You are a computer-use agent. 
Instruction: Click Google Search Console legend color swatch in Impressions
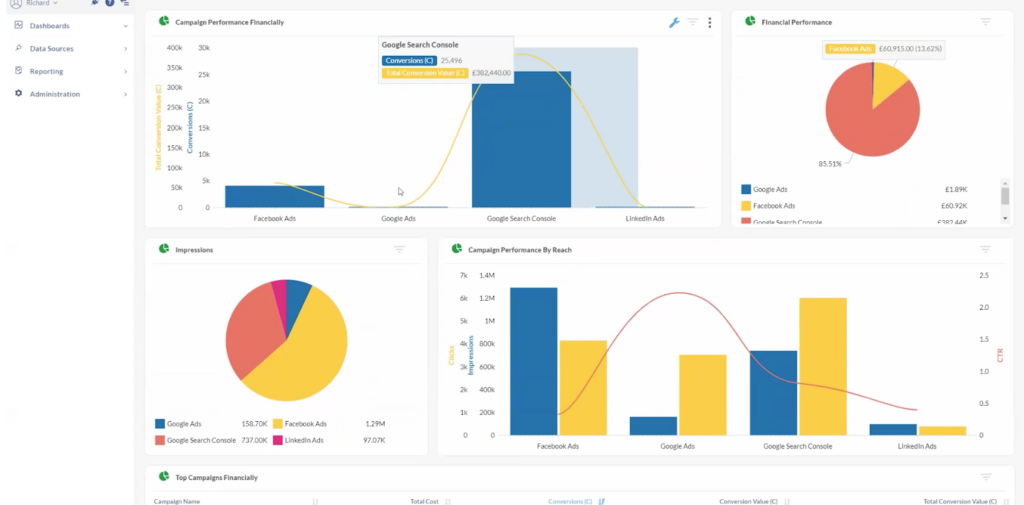point(159,440)
